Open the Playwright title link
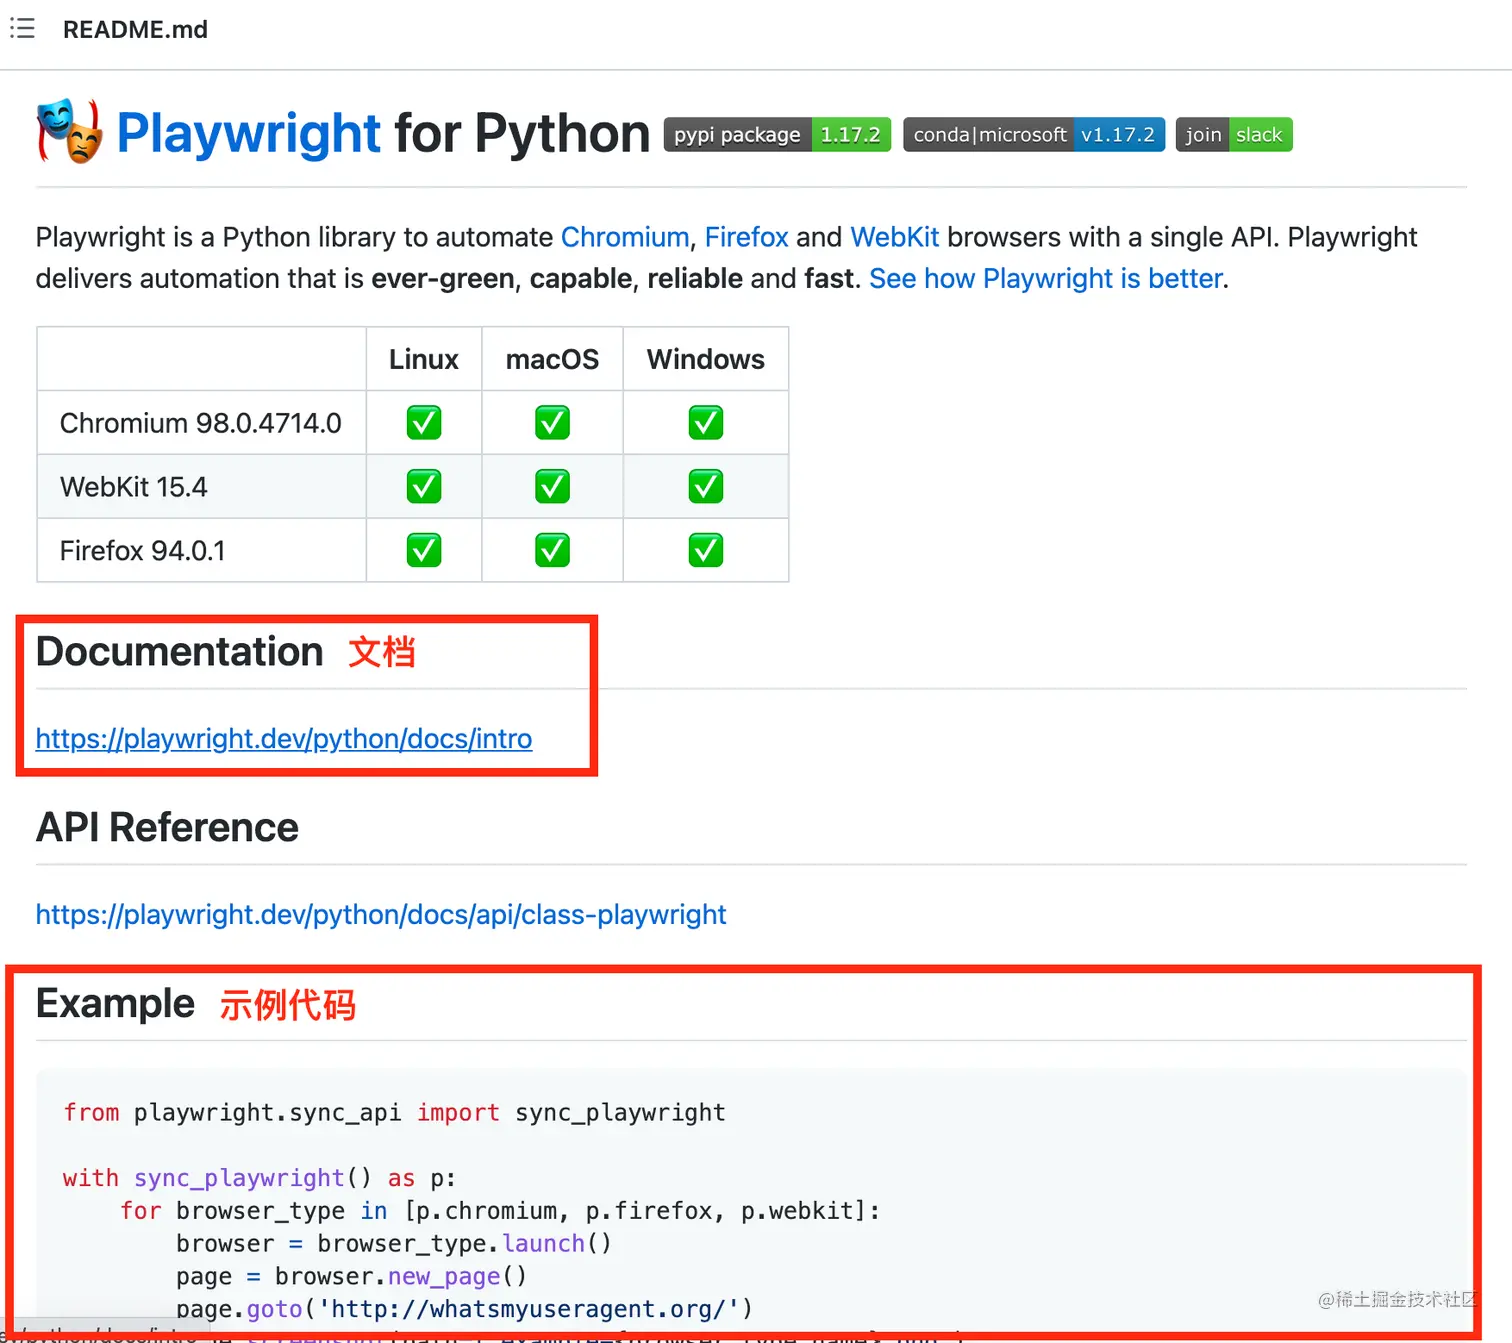Image resolution: width=1512 pixels, height=1343 pixels. tap(248, 133)
